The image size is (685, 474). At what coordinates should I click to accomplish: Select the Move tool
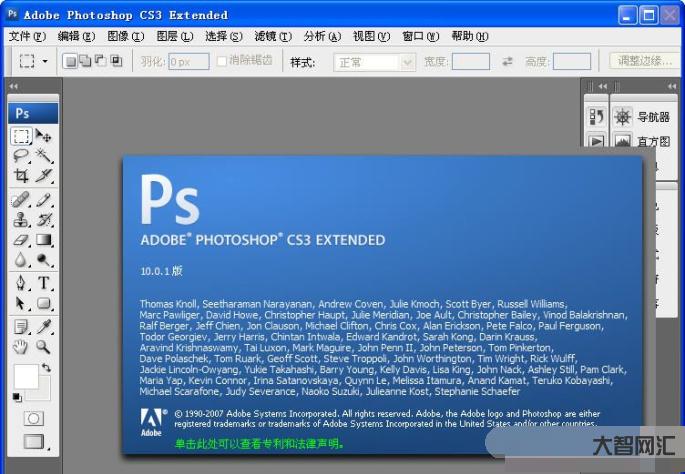[44, 135]
